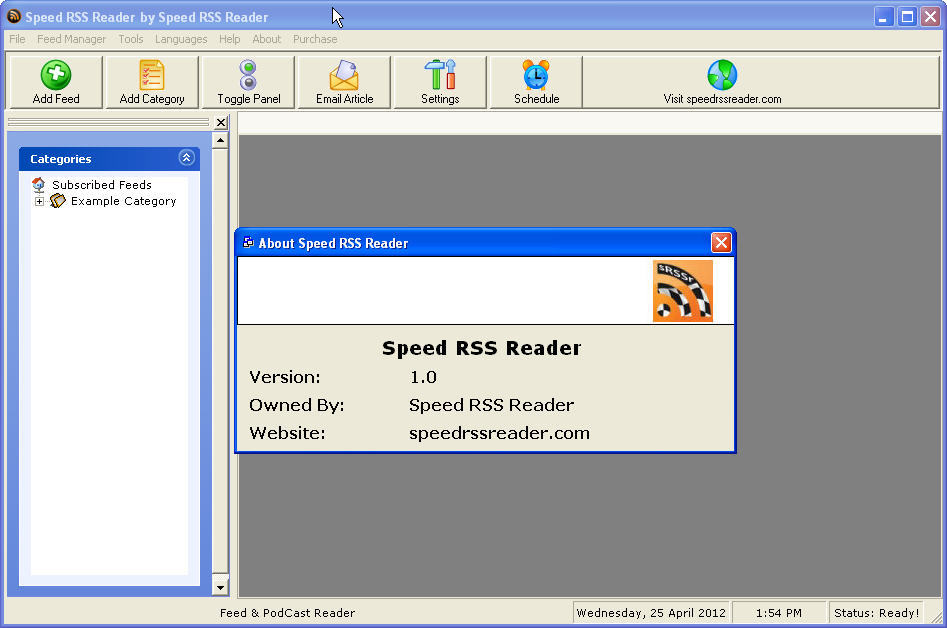Image resolution: width=947 pixels, height=628 pixels.
Task: Click the Purchase menu item
Action: (315, 39)
